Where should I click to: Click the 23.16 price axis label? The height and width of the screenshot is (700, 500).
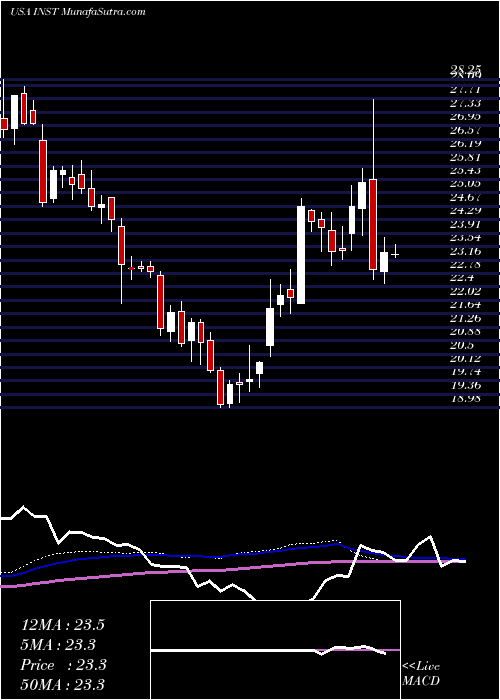coord(465,251)
